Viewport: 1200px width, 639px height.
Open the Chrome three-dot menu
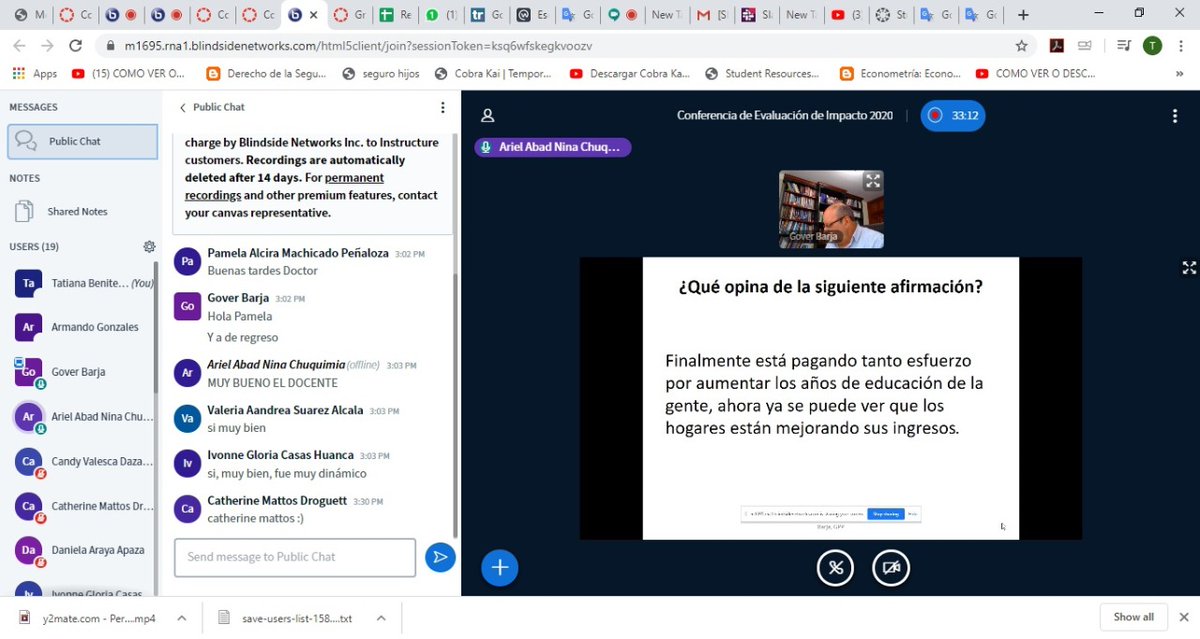1181,46
